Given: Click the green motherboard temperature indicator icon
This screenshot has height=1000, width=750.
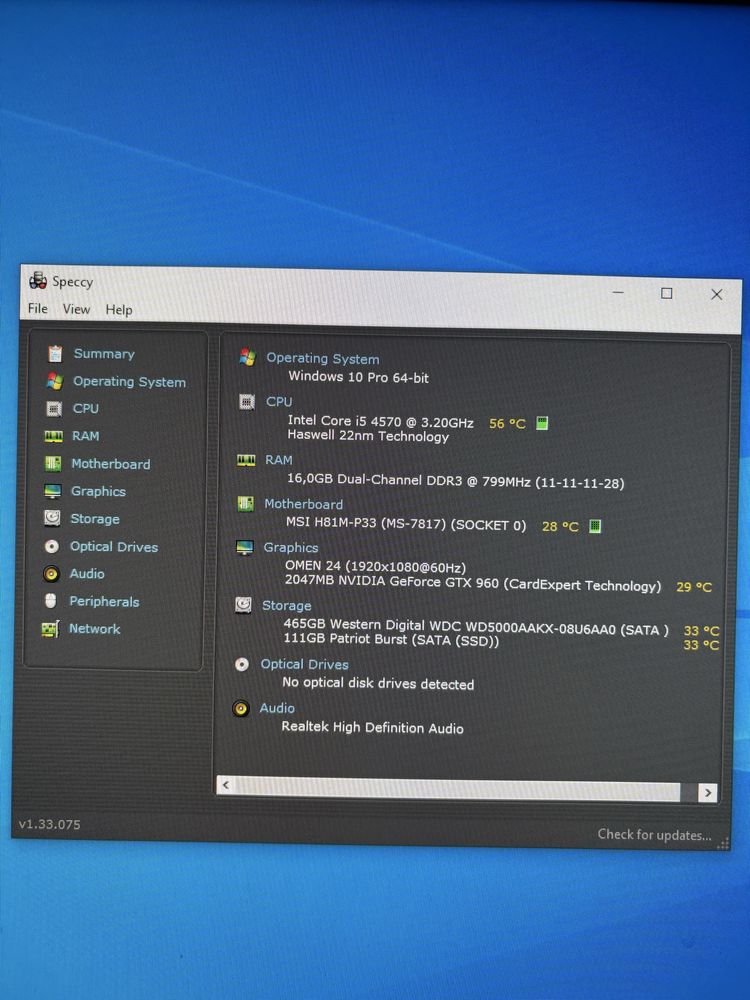Looking at the screenshot, I should point(594,526).
